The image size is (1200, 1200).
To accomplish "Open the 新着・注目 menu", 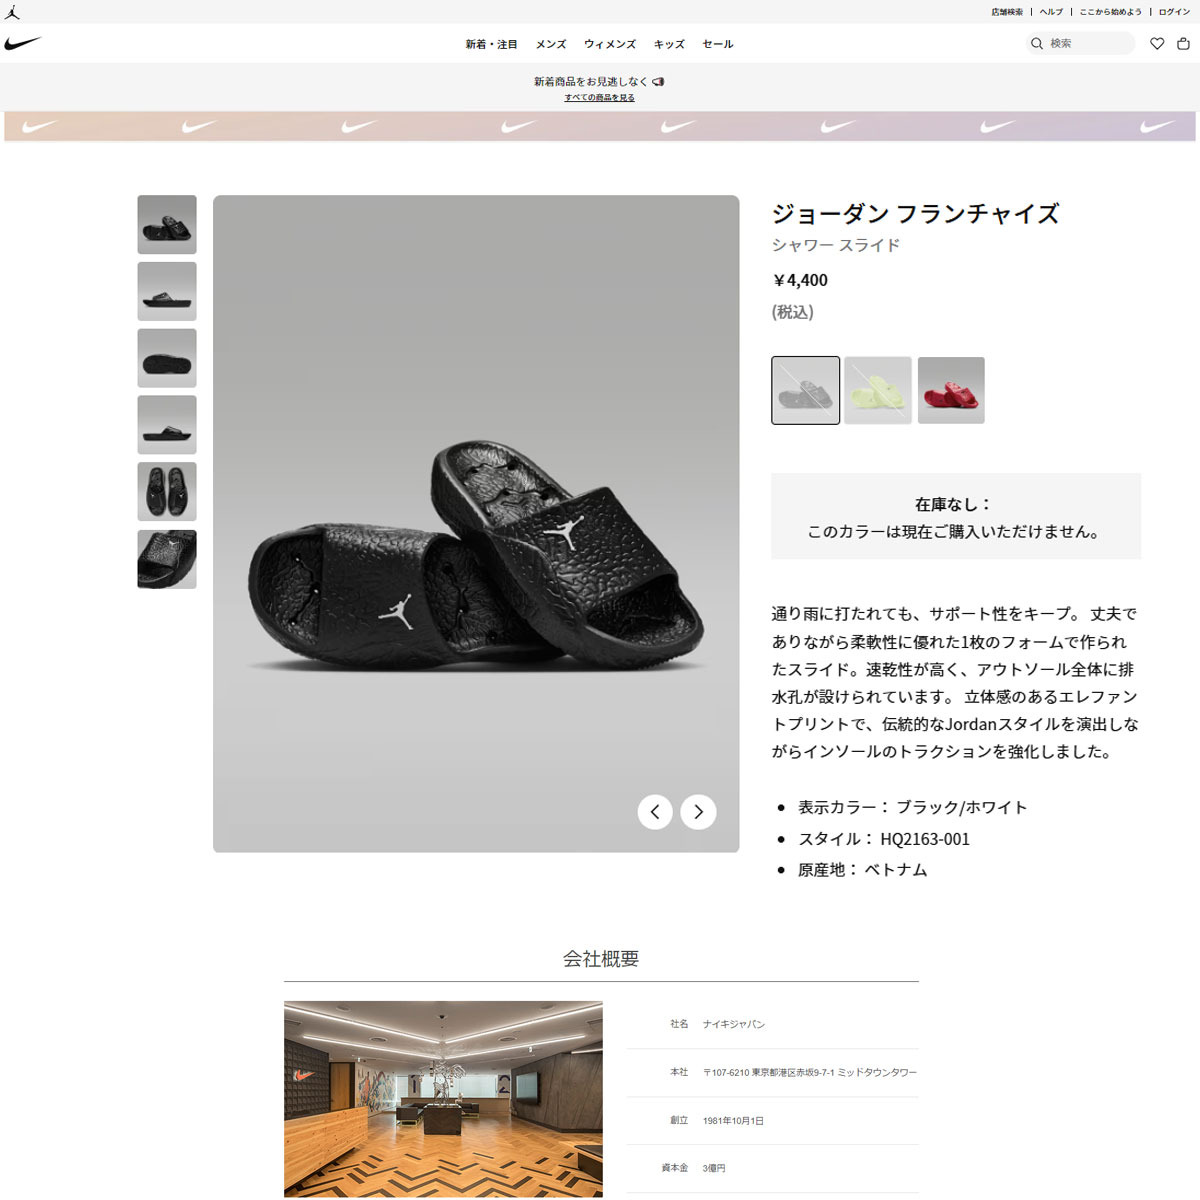I will 491,44.
